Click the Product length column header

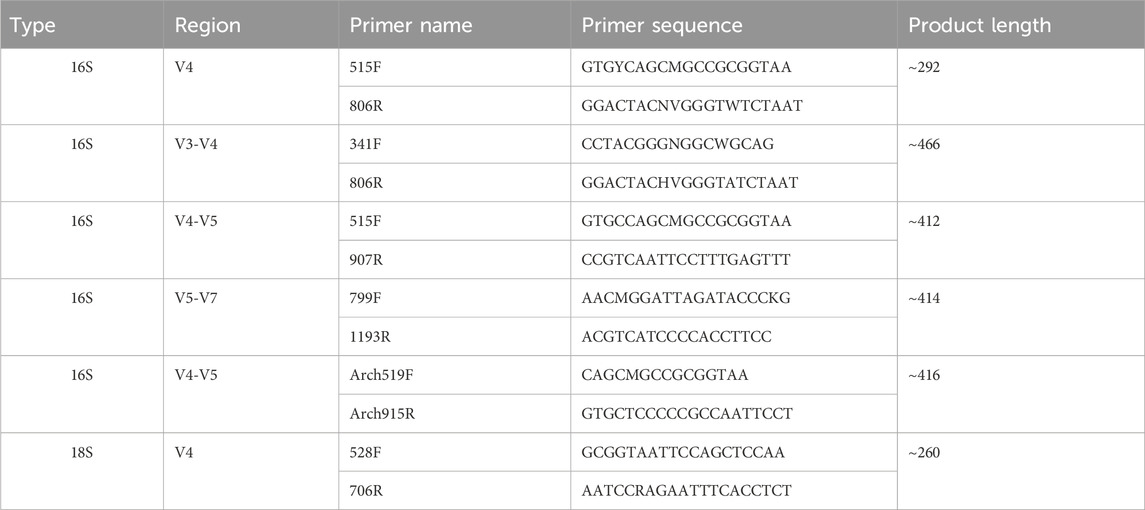(1021, 25)
